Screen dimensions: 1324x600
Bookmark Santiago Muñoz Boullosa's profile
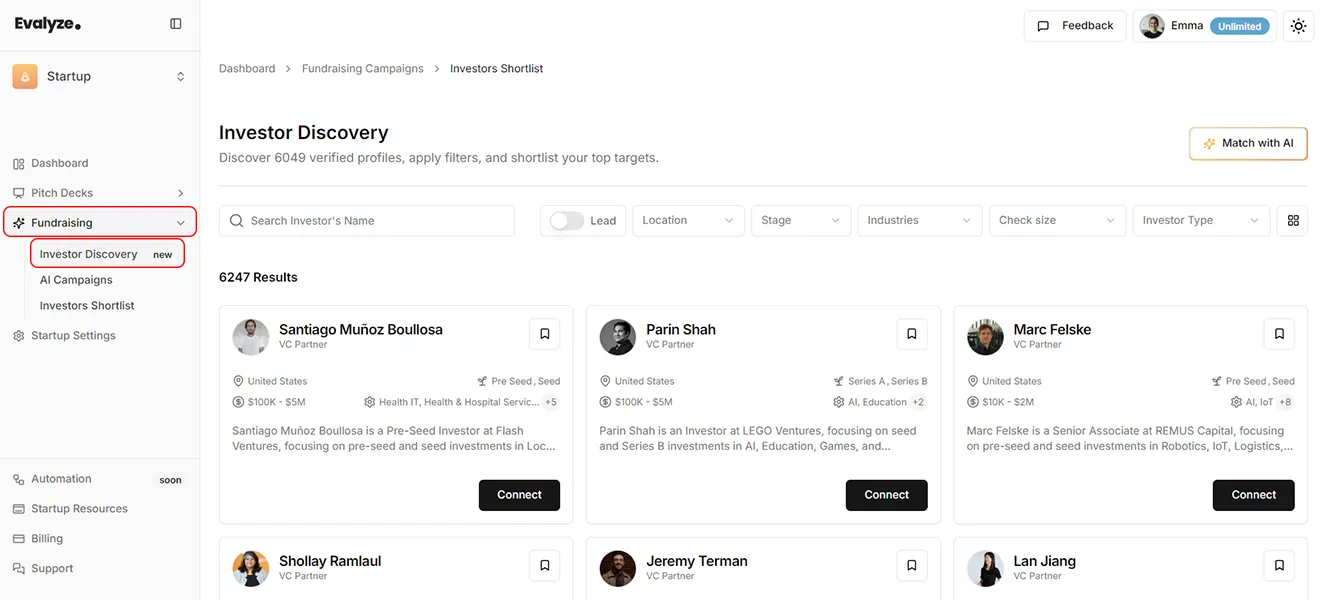544,333
